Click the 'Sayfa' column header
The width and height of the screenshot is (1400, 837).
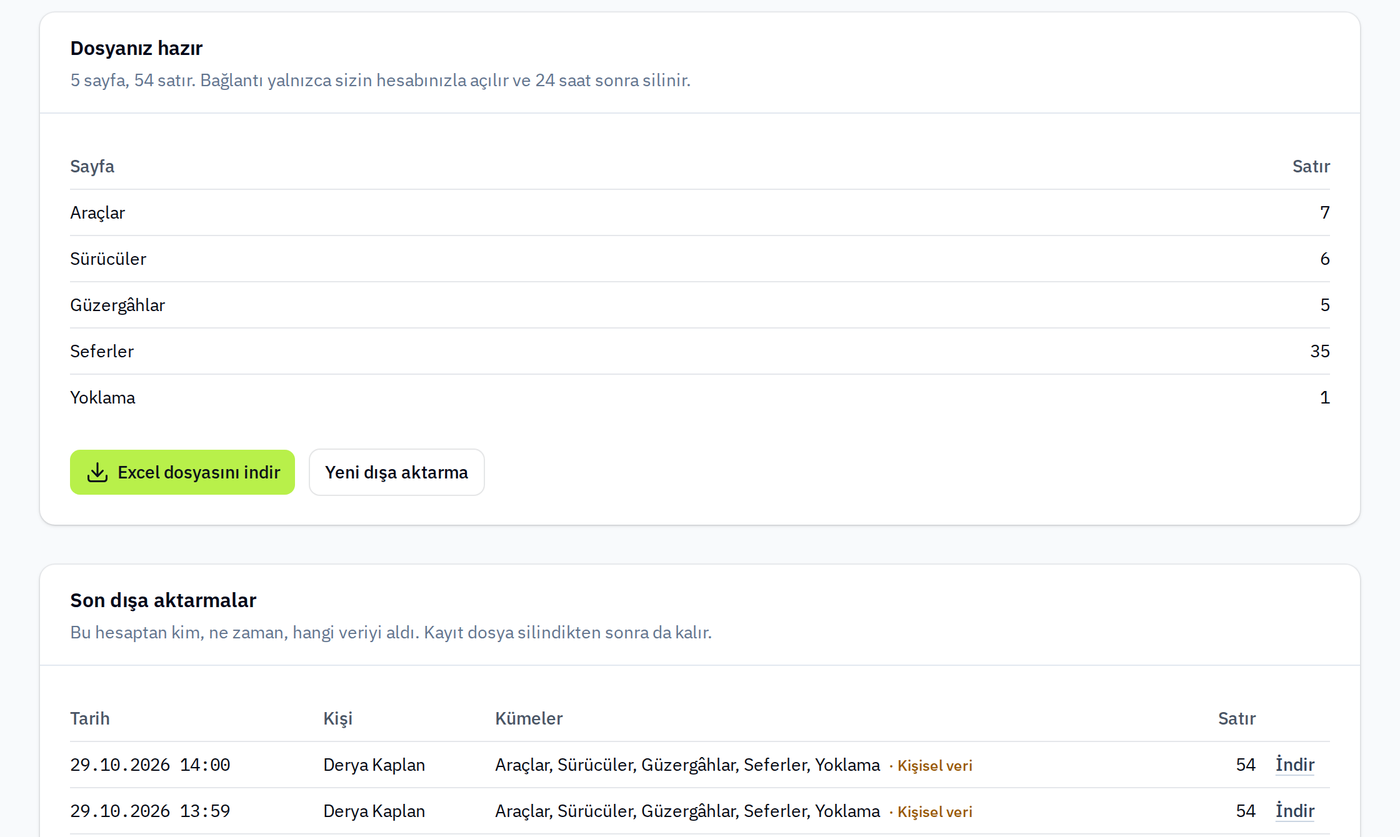[92, 166]
